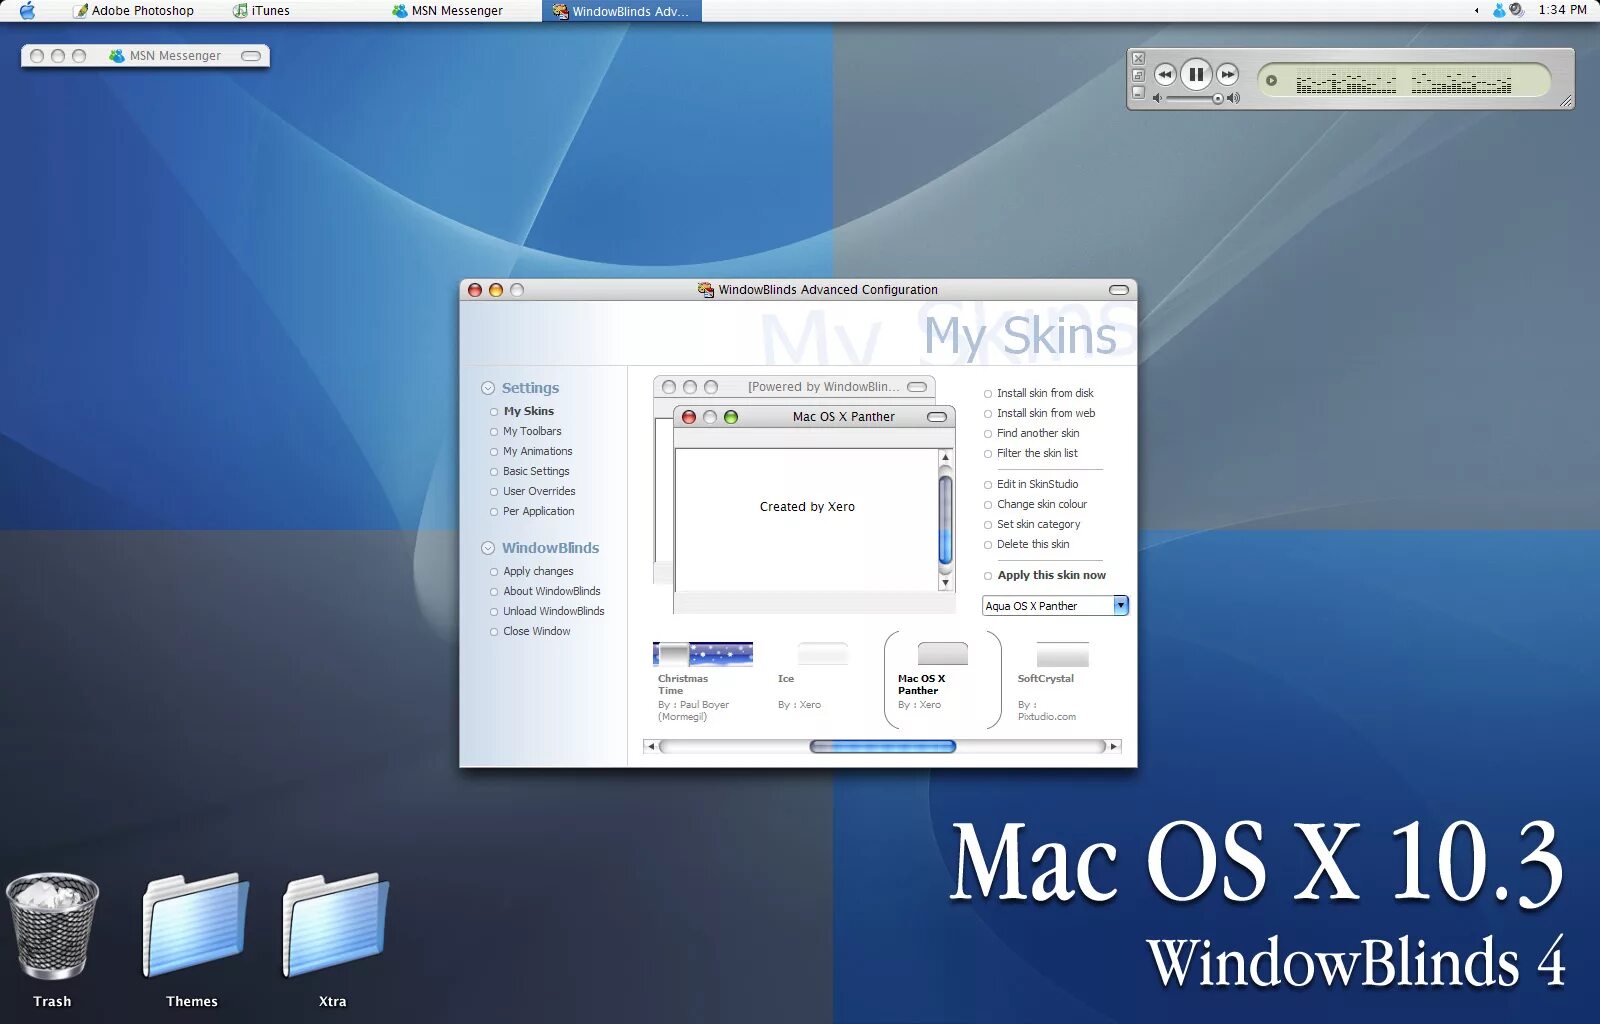Switch to Adobe Photoshop in the top taskbar
The width and height of the screenshot is (1600, 1024).
(x=134, y=11)
